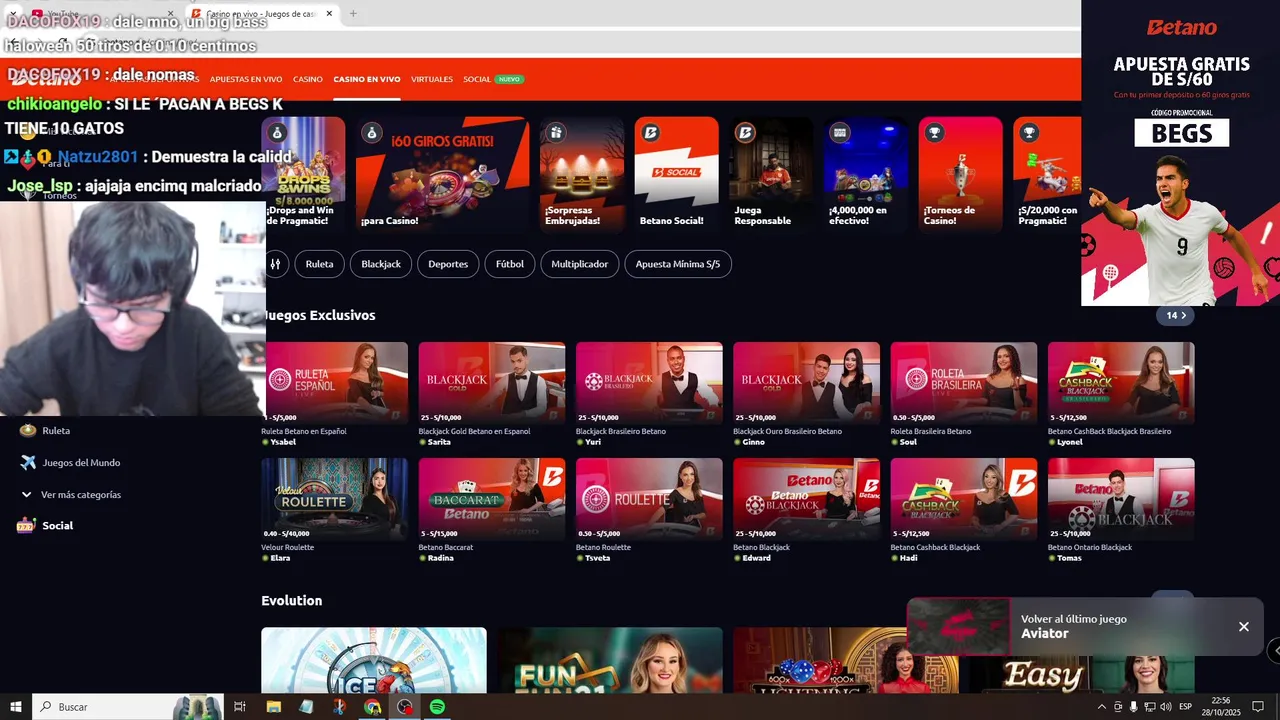Open the Casino tab in header
This screenshot has height=720, width=1280.
[x=308, y=79]
